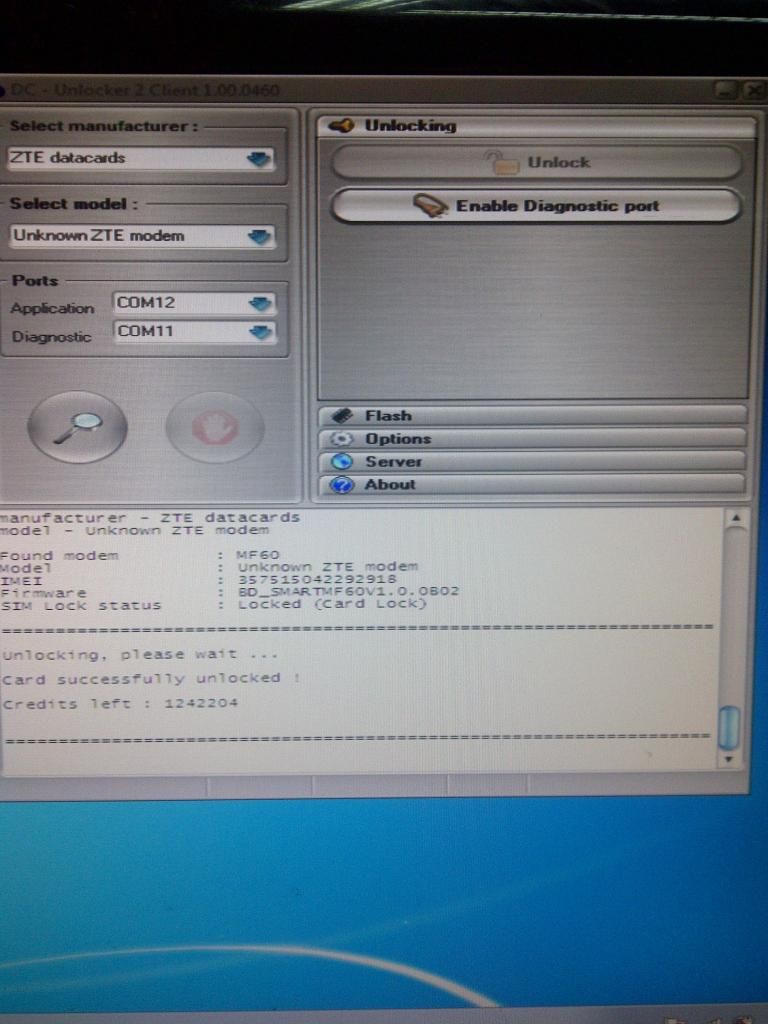Open the About section
Viewport: 768px width, 1024px height.
point(390,485)
